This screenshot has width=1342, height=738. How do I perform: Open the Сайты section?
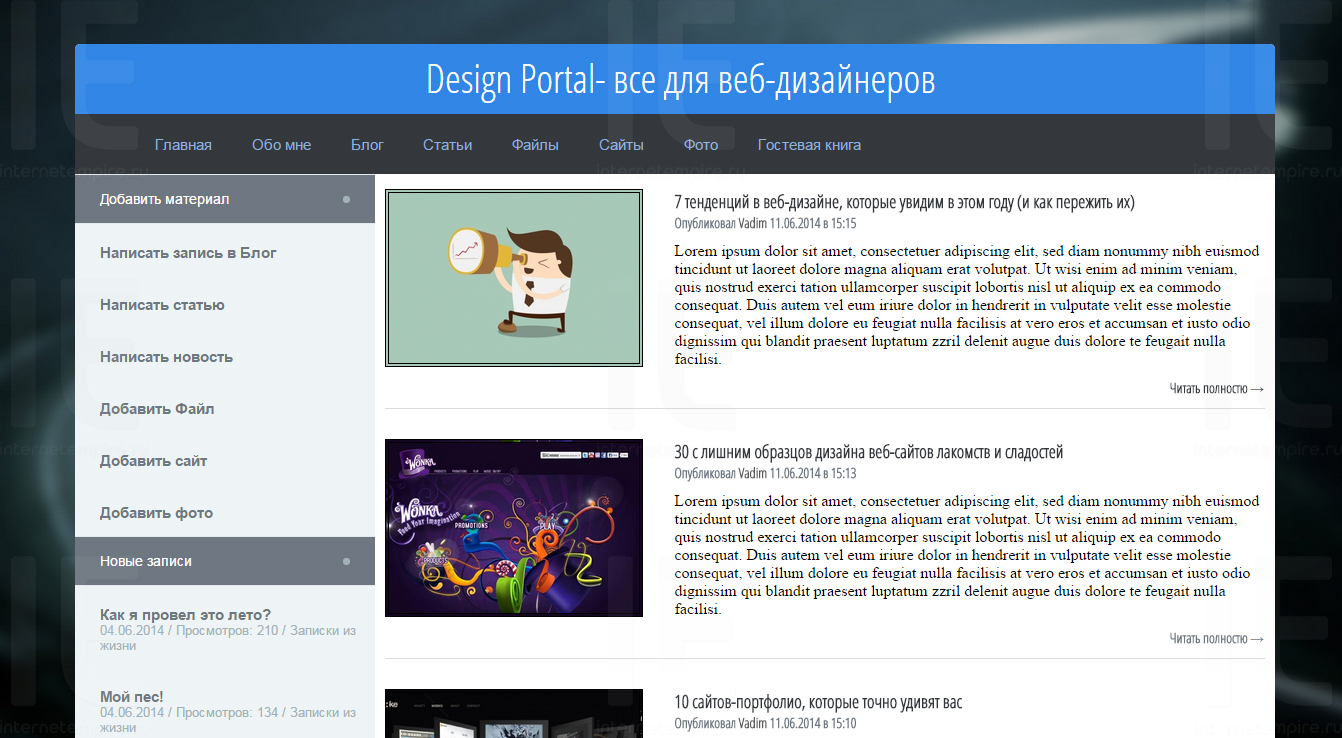click(x=621, y=145)
